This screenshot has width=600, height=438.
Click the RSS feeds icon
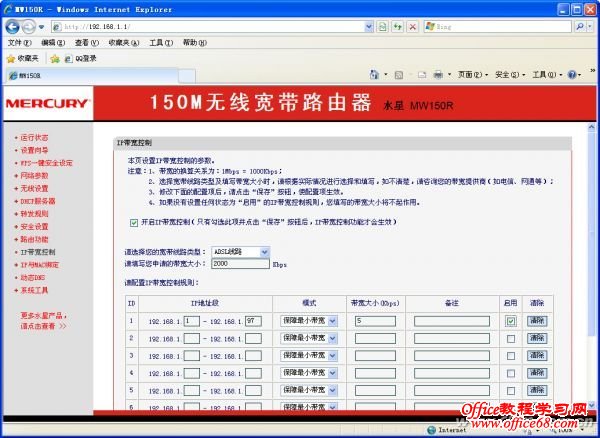[x=399, y=75]
